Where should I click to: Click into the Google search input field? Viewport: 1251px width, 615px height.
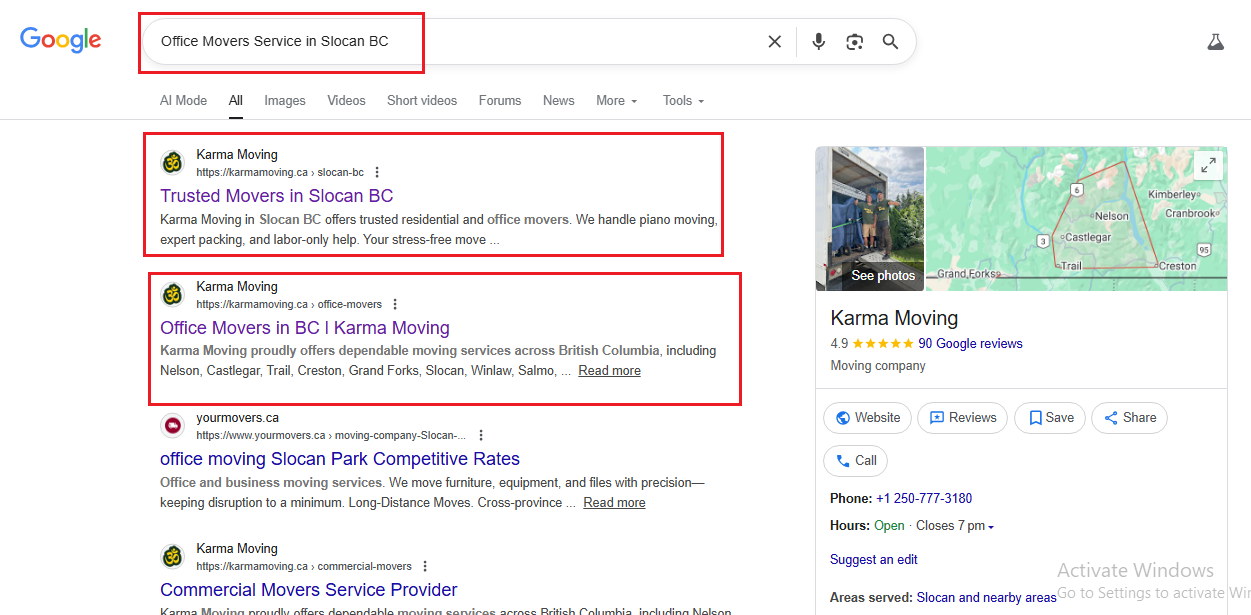pos(450,42)
